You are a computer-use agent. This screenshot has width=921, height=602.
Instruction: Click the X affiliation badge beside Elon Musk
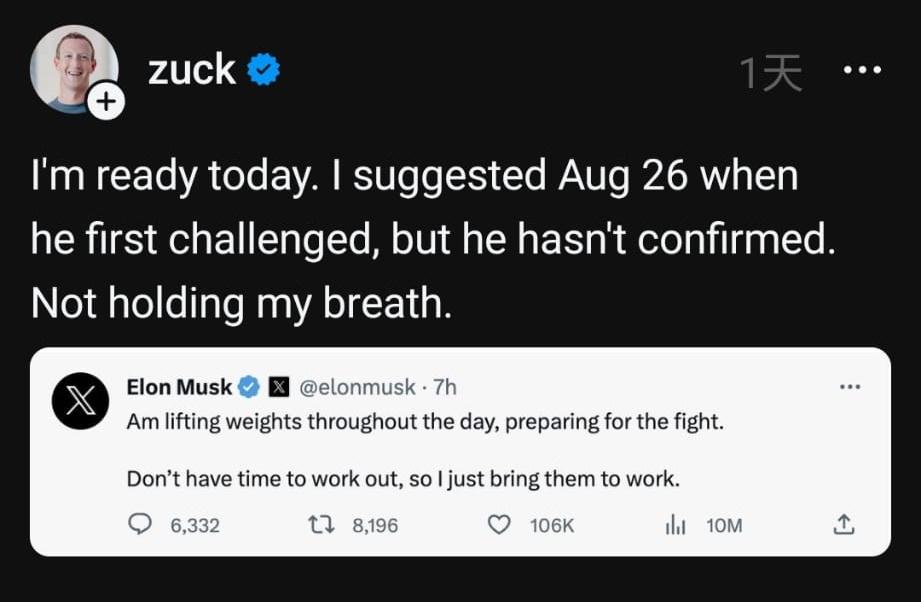pos(279,386)
